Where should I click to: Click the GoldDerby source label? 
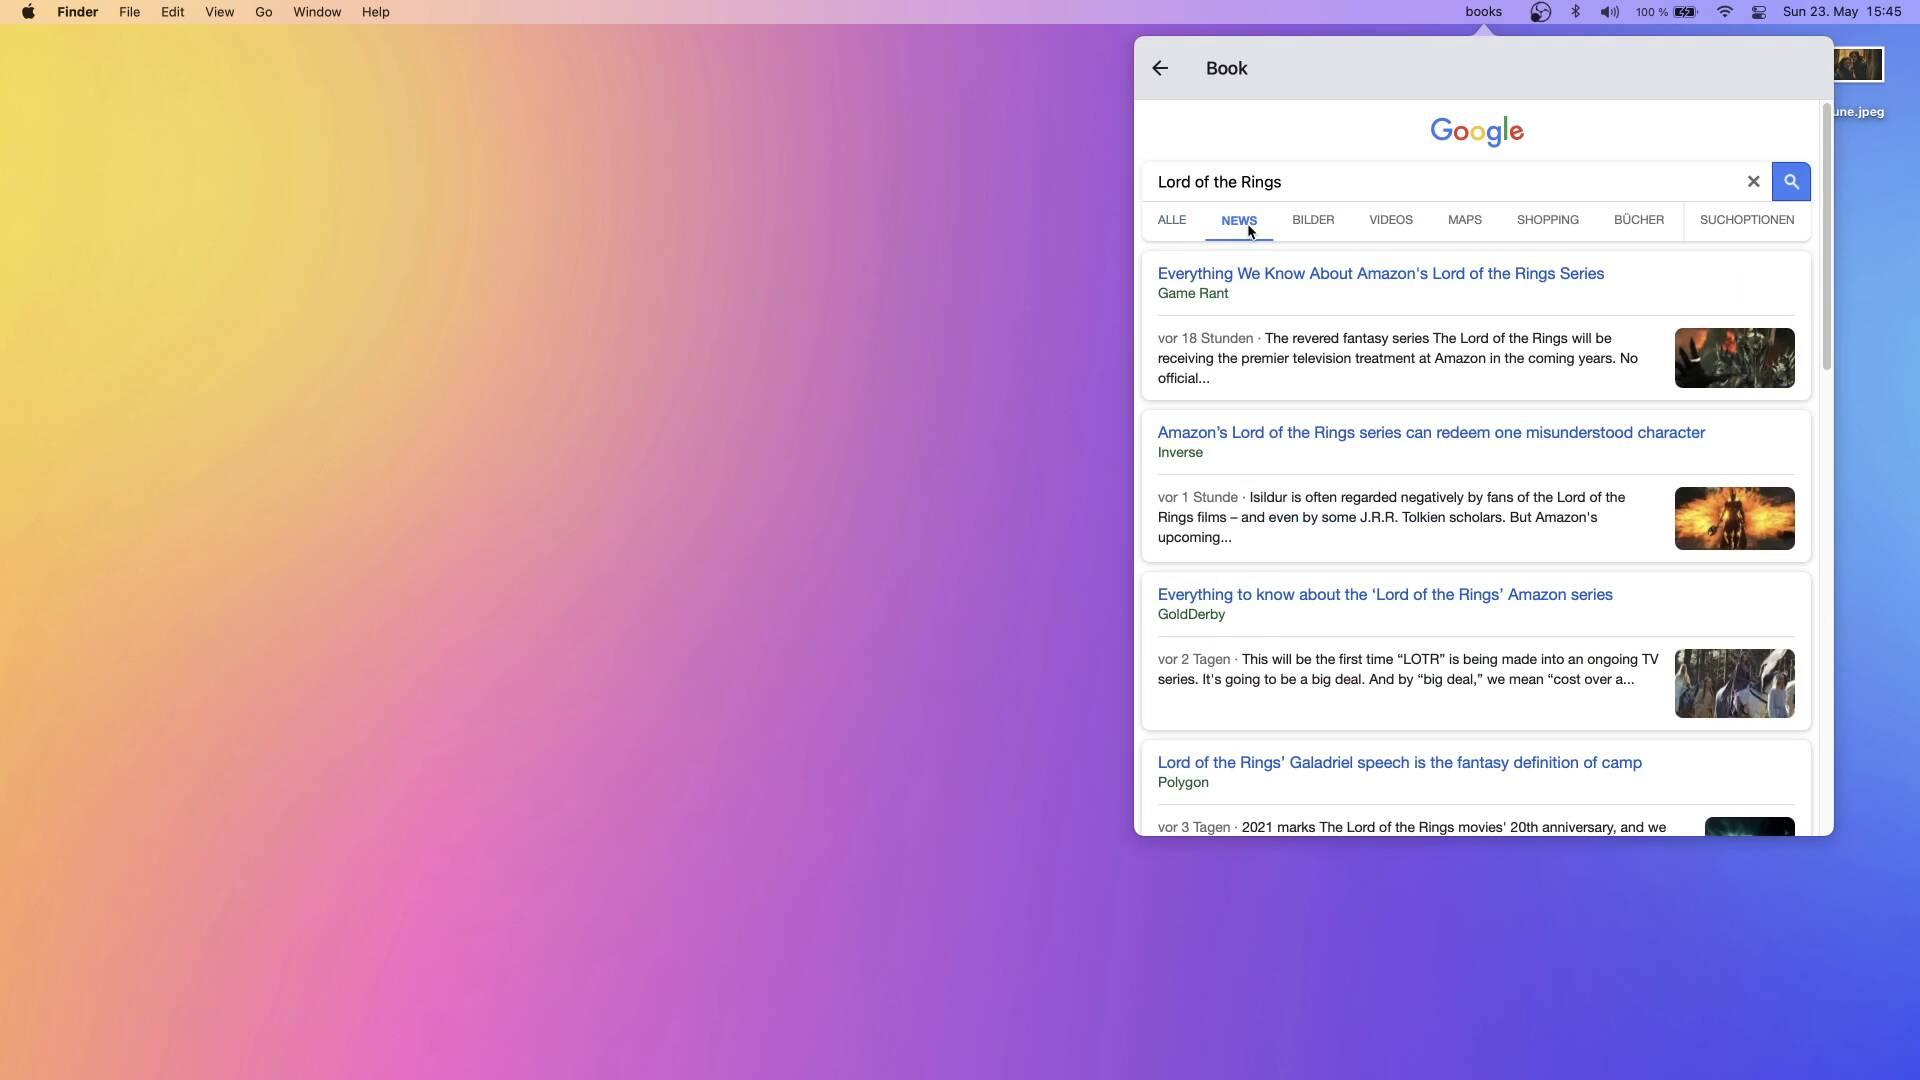tap(1191, 615)
